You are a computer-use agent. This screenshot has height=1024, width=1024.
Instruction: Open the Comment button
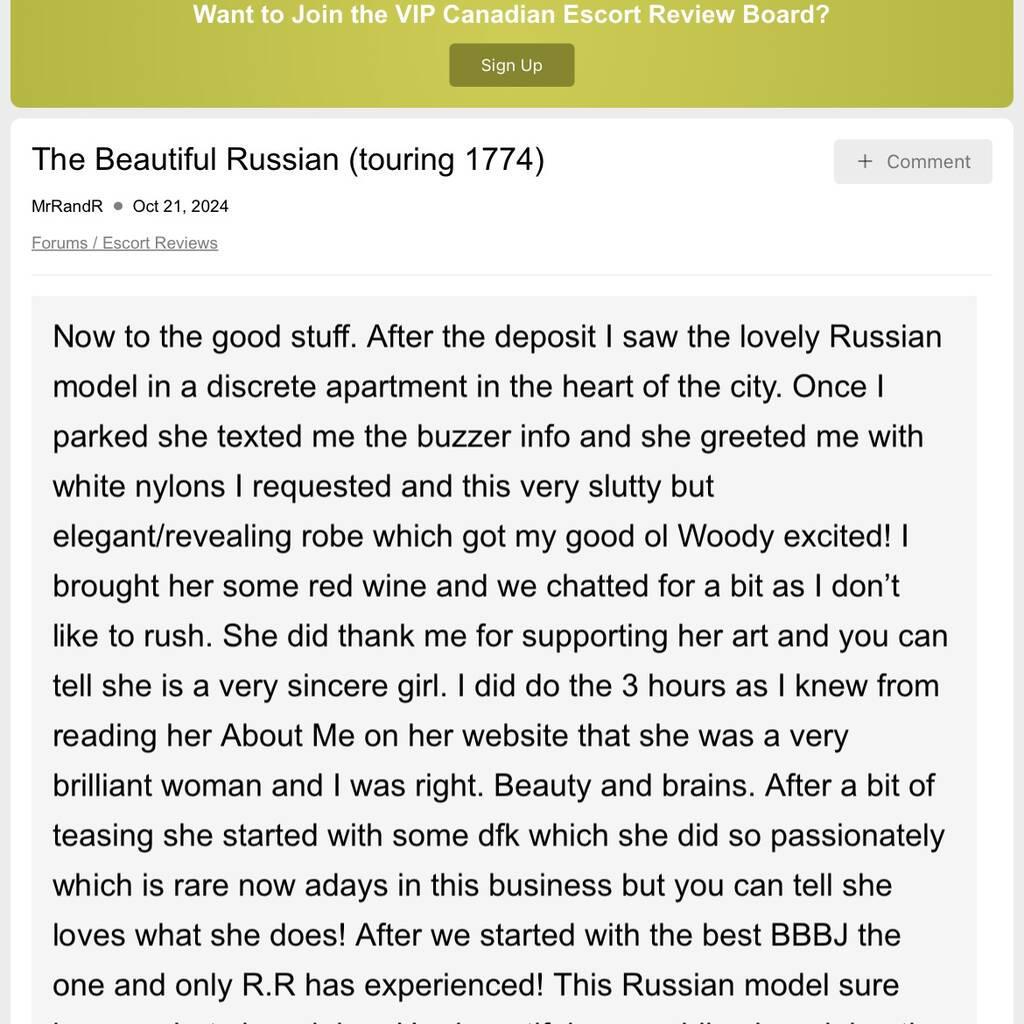coord(913,162)
